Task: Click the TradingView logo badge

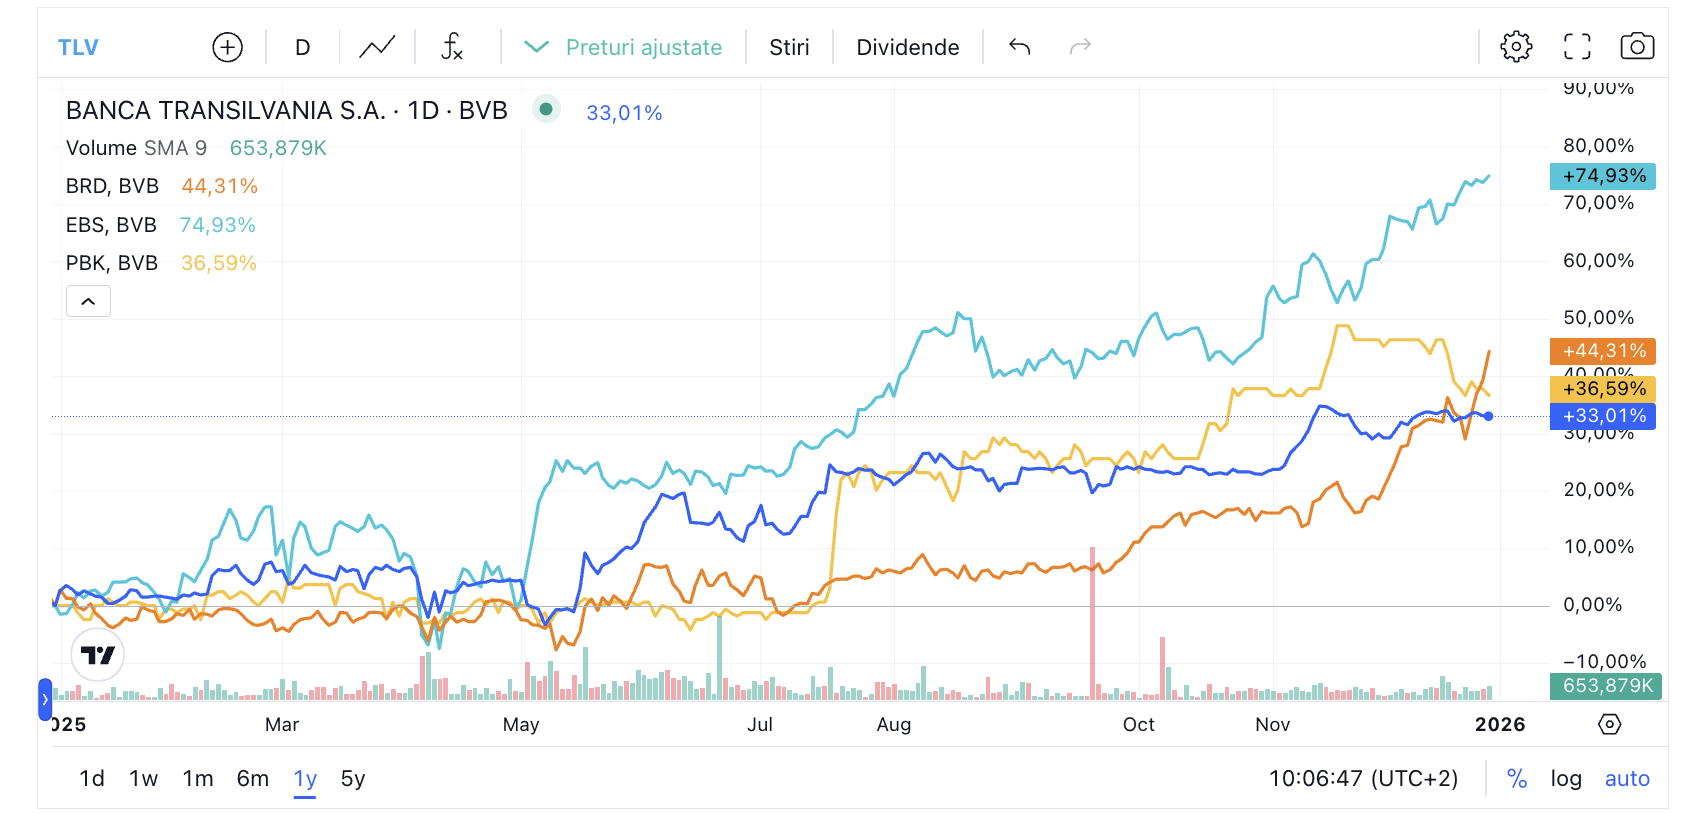Action: [x=98, y=655]
